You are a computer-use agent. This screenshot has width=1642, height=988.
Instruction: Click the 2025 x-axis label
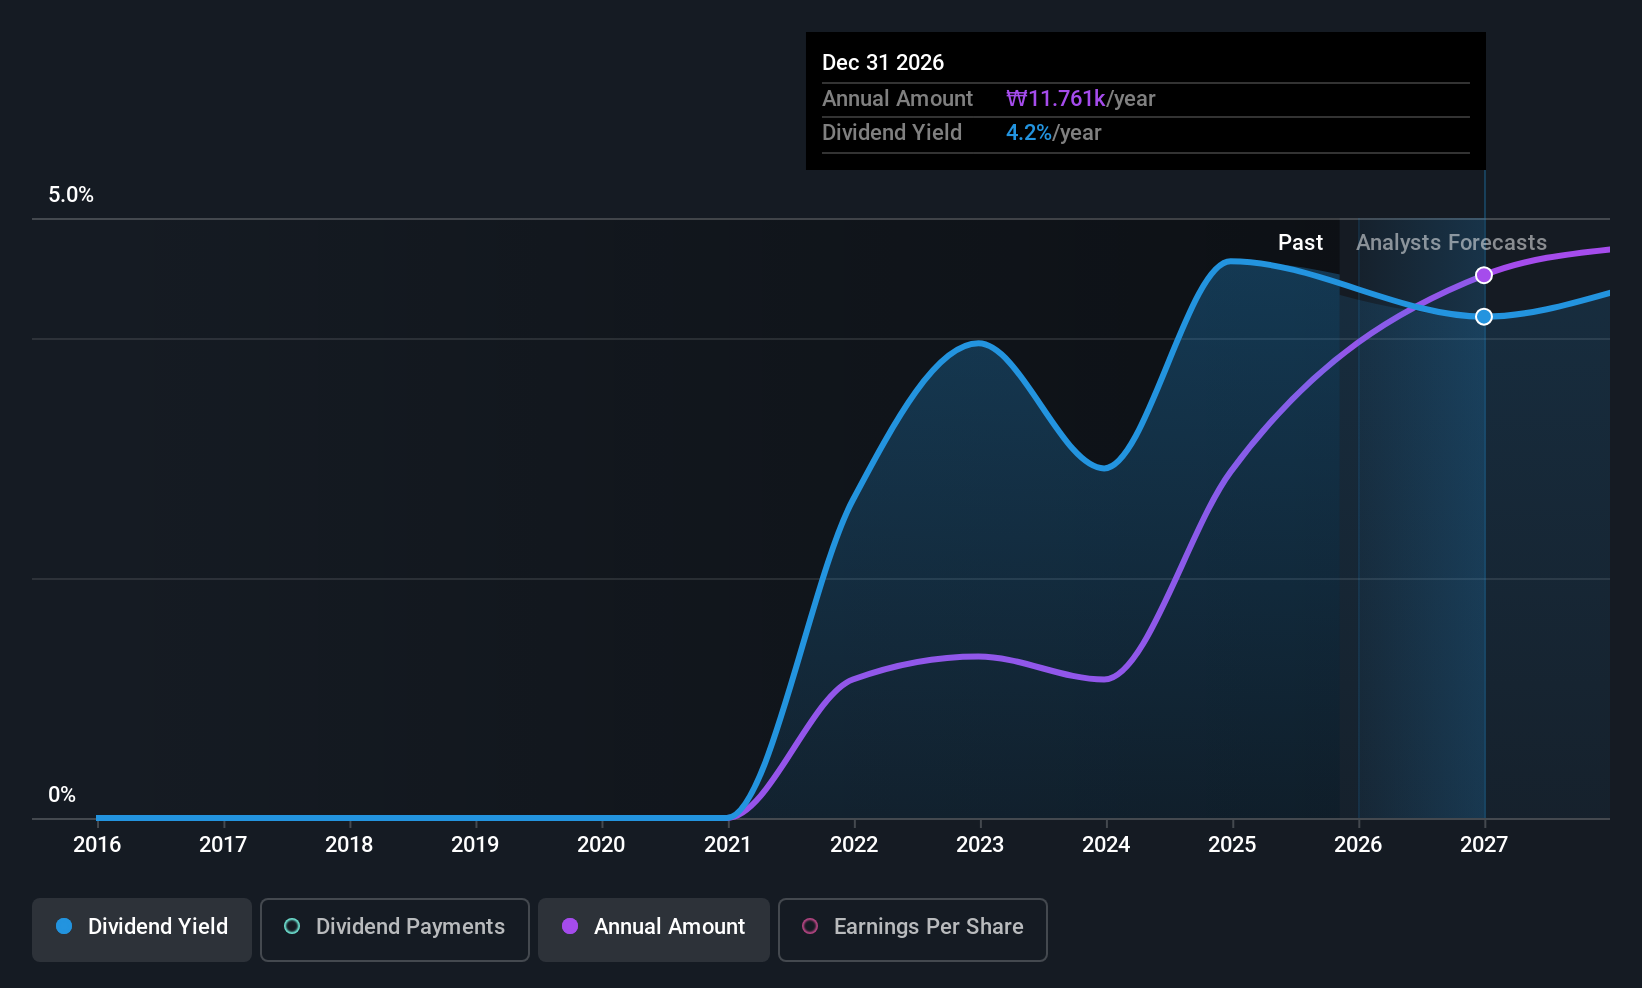(1232, 845)
